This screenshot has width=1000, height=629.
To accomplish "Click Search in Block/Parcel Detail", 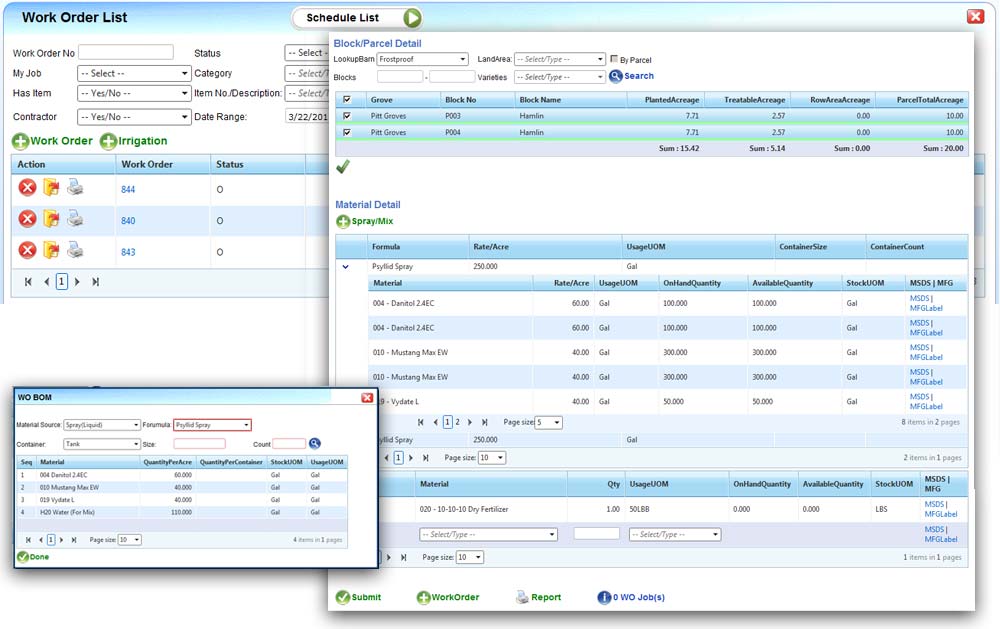I will (631, 76).
